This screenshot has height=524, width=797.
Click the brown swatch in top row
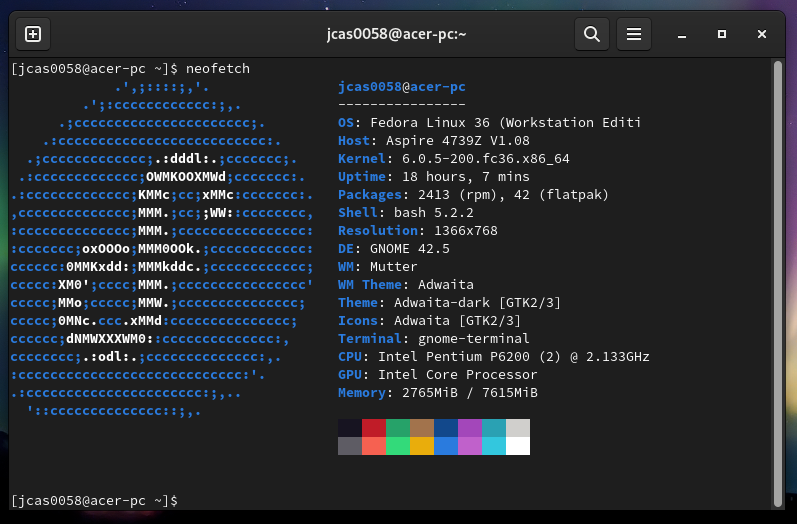point(422,428)
